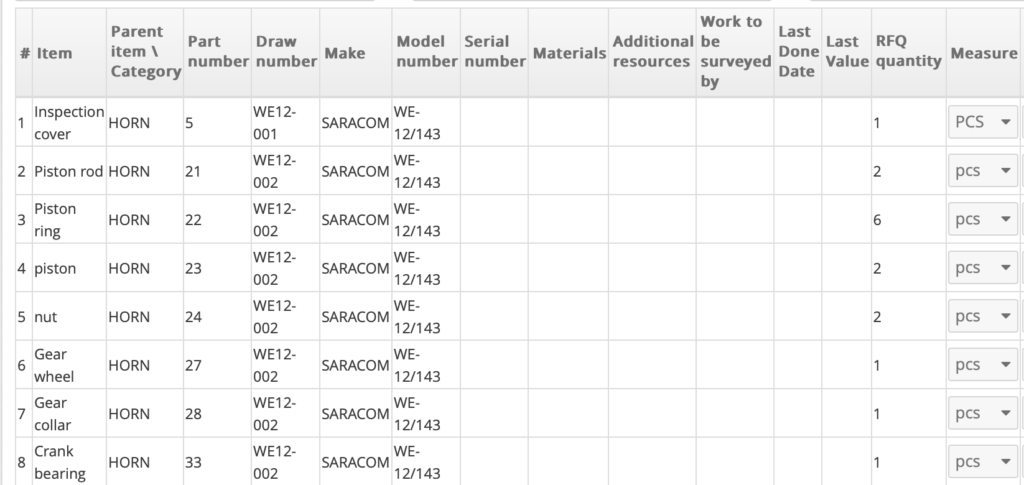1024x485 pixels.
Task: Click the Model number column header
Action: pyautogui.click(x=426, y=52)
